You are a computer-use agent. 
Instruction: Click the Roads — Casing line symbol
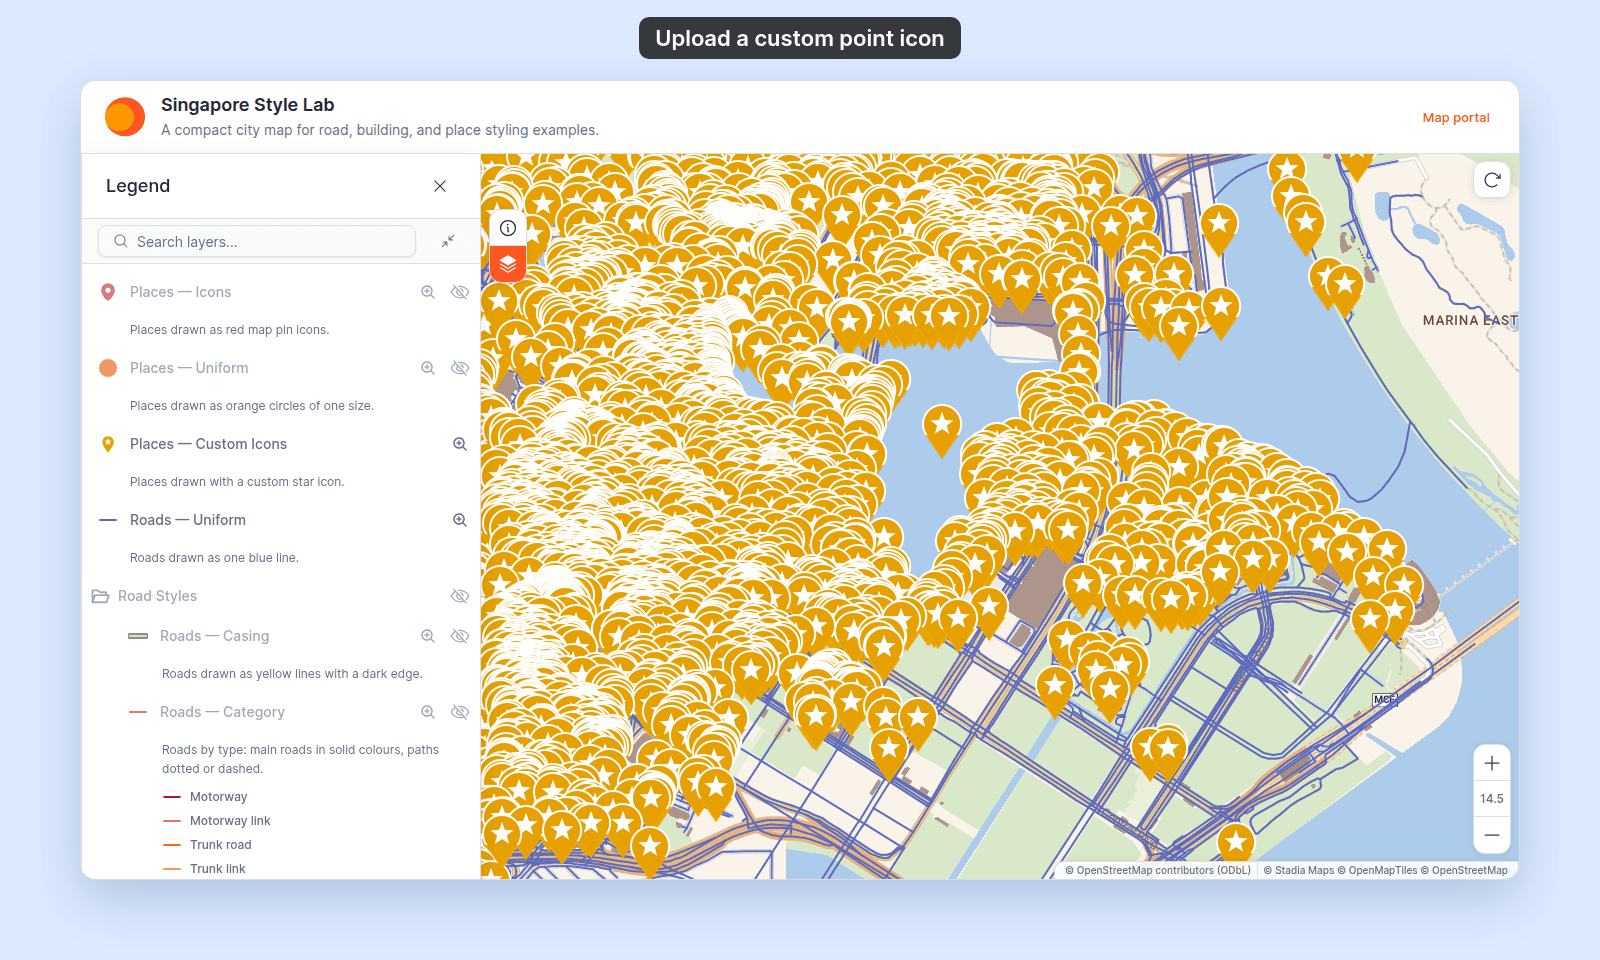138,636
